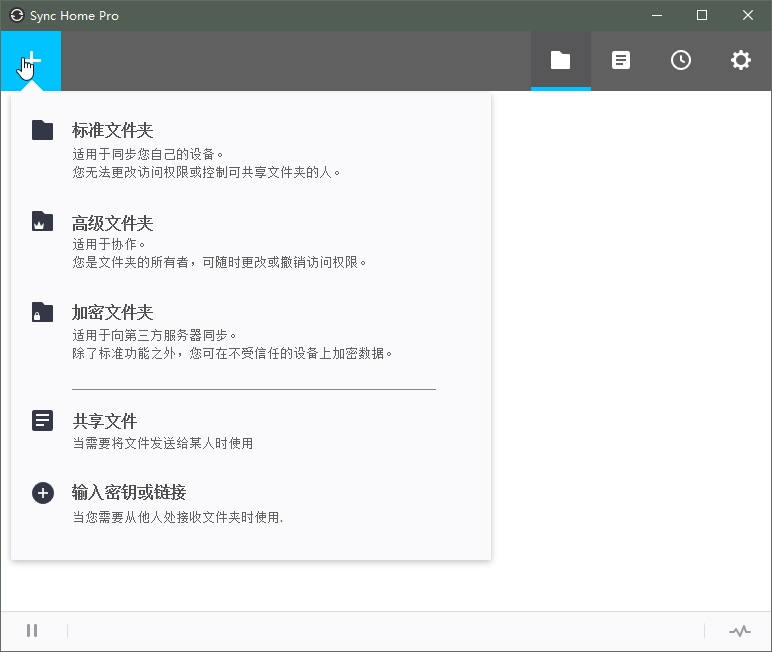Click text 当您需要从他人处接收文件夹时使用.
Viewport: 772px width, 652px height.
(176, 517)
